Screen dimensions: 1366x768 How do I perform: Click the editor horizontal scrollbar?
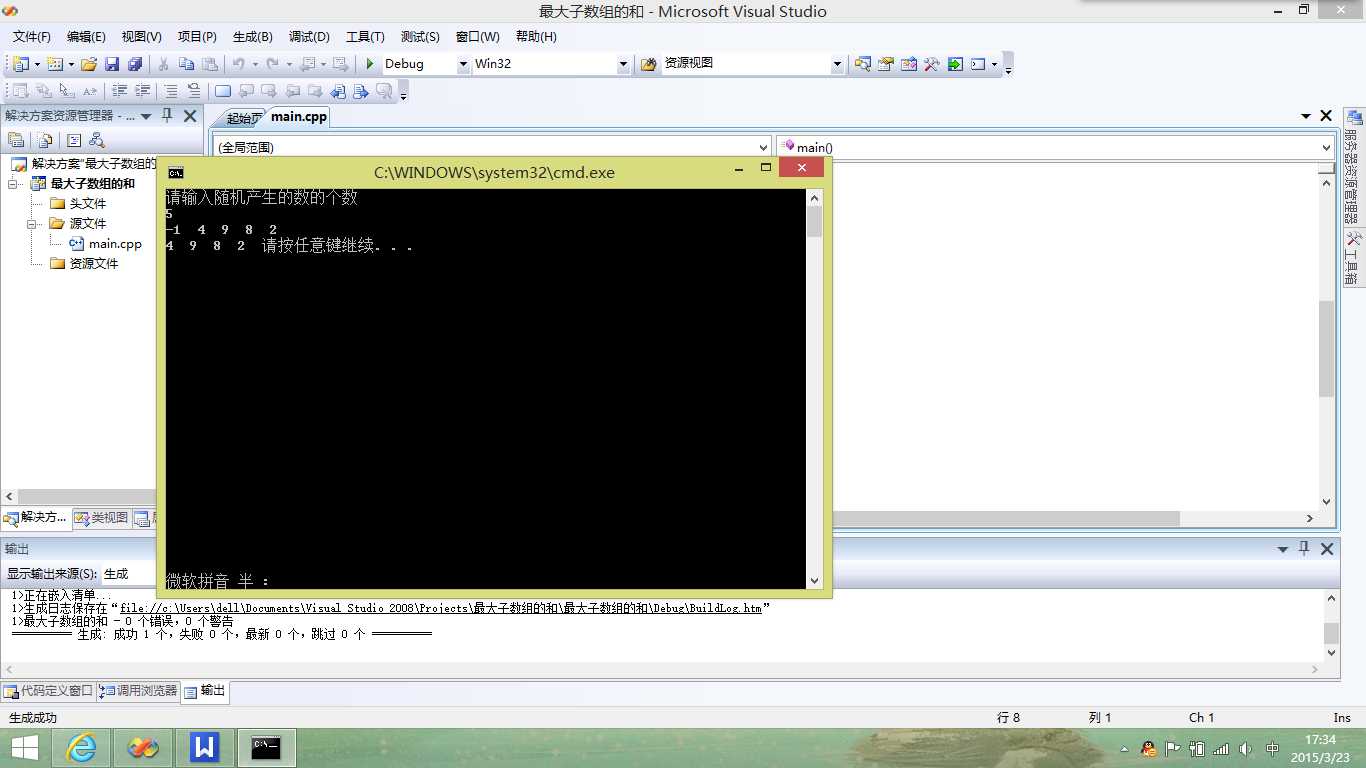(x=1075, y=519)
